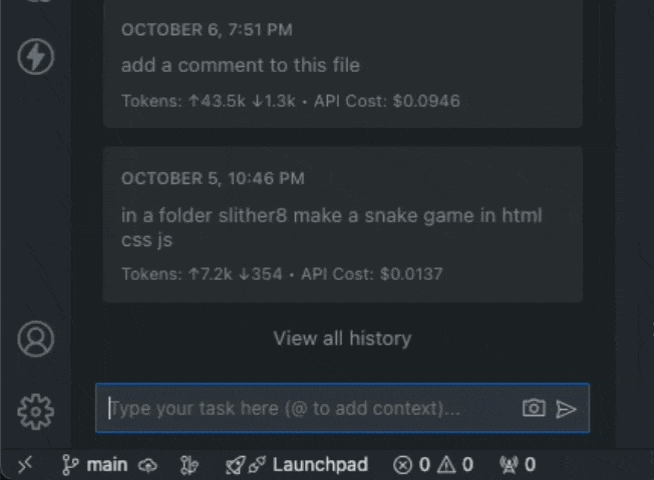Click the errors count icon

coord(403,464)
